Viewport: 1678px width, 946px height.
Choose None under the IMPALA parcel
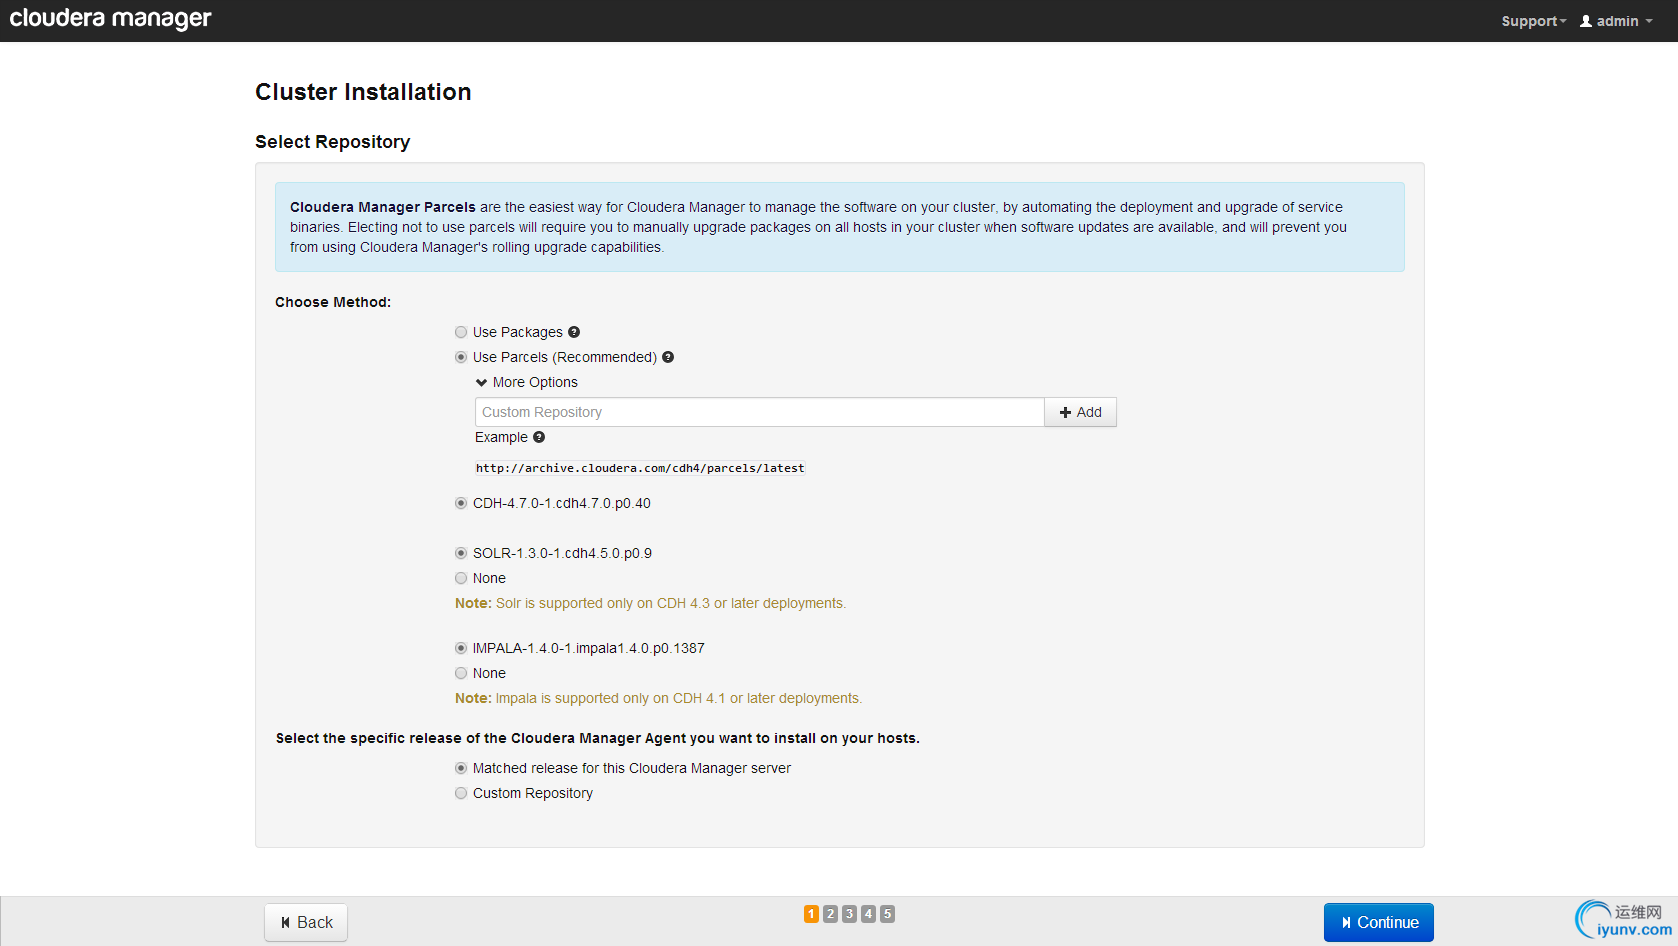pos(461,673)
